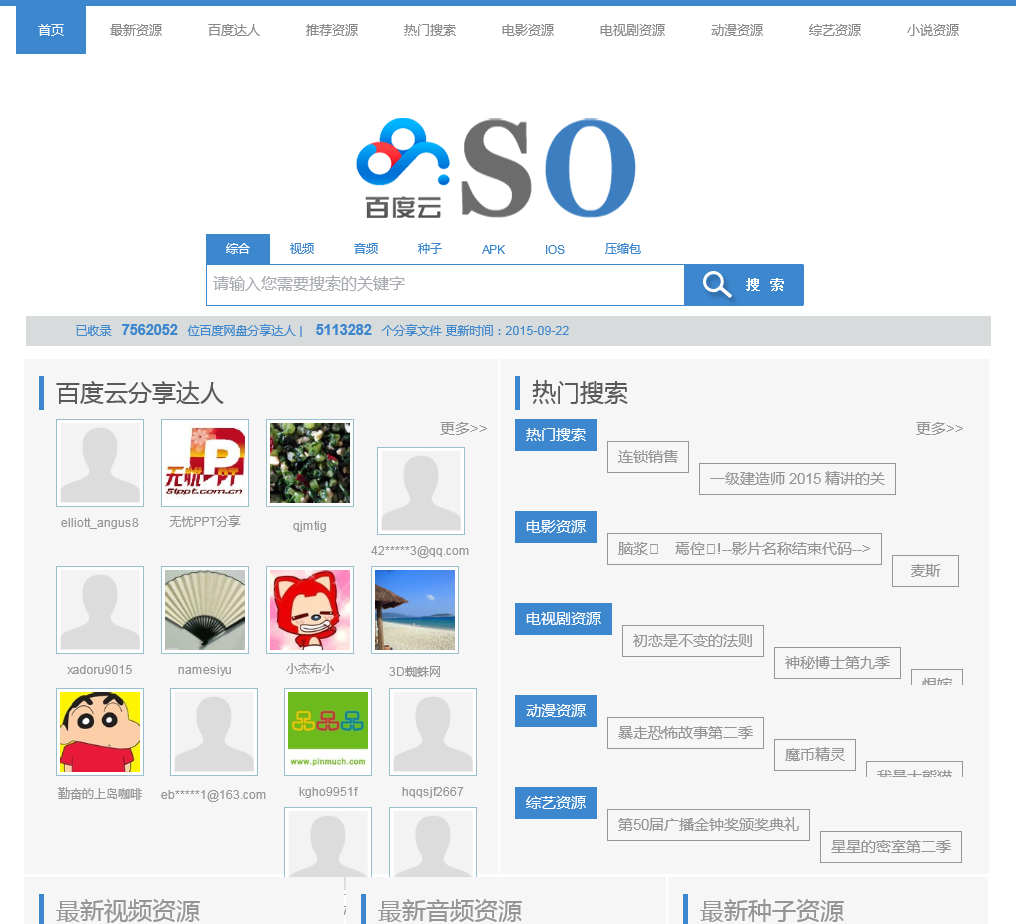Open hqqsjf2667 user avatar

tap(433, 732)
